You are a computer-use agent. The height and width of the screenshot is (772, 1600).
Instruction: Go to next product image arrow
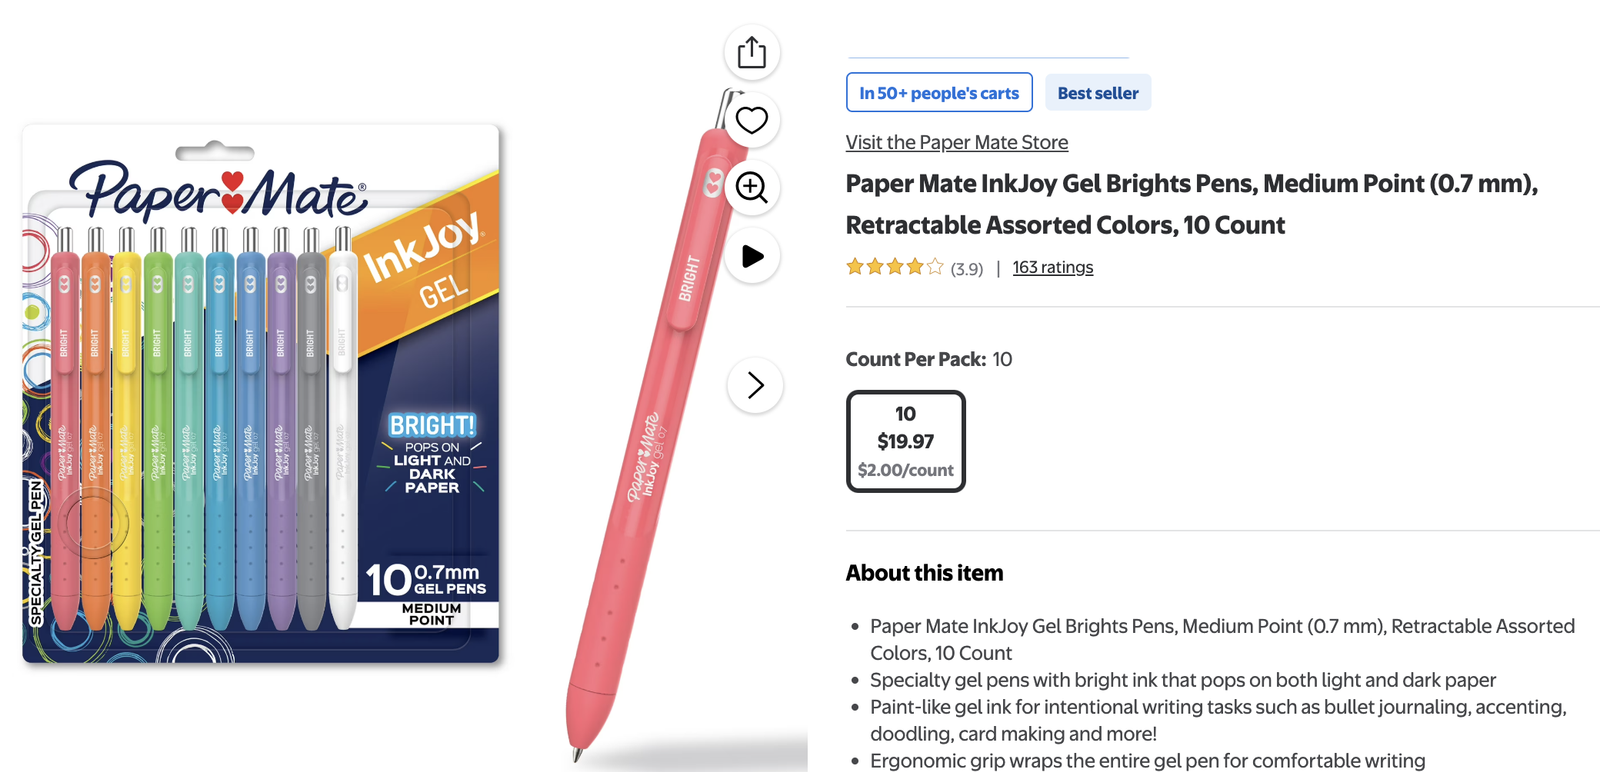click(x=755, y=385)
